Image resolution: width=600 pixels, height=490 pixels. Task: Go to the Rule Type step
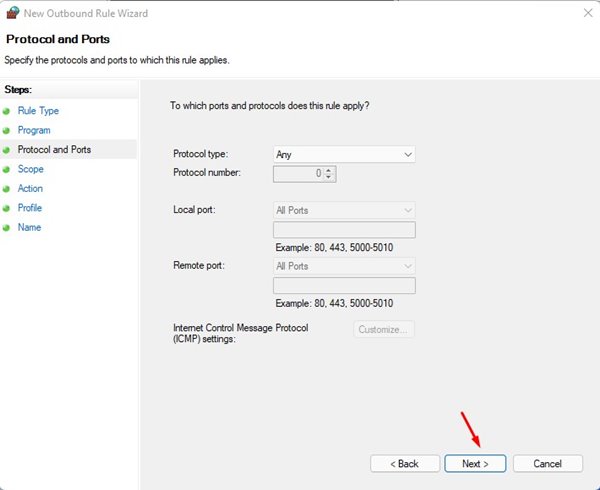[x=38, y=111]
